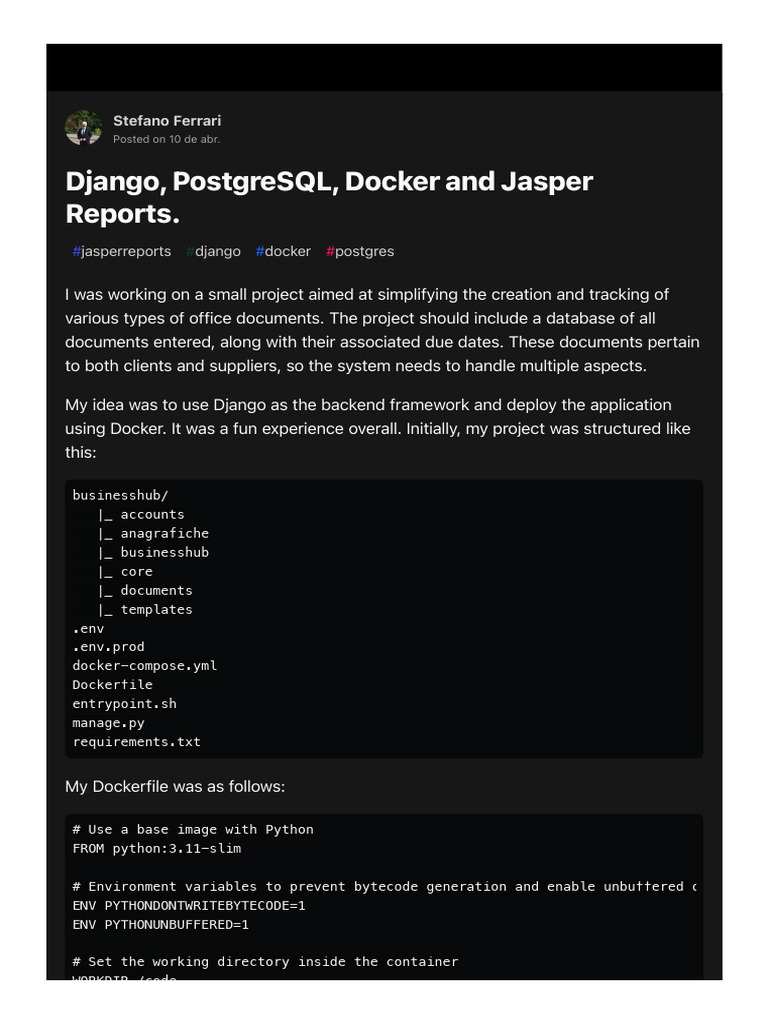Viewport: 768px width, 1024px height.
Task: Click Stefano Ferrari's profile avatar
Action: (x=83, y=128)
